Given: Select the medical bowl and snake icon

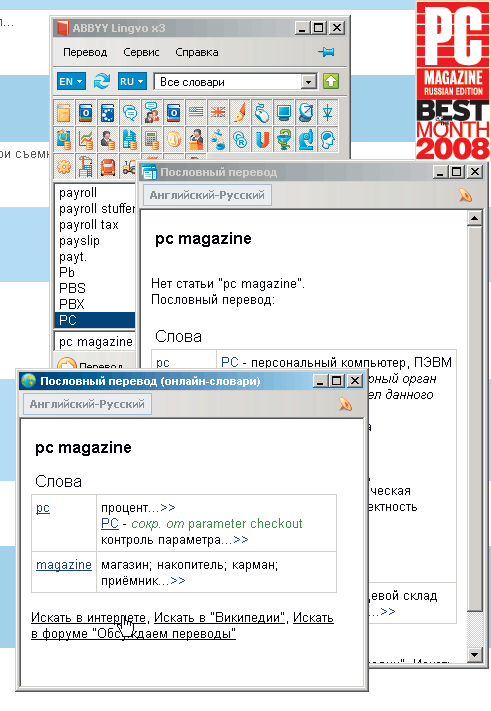Looking at the screenshot, I should coord(284,140).
